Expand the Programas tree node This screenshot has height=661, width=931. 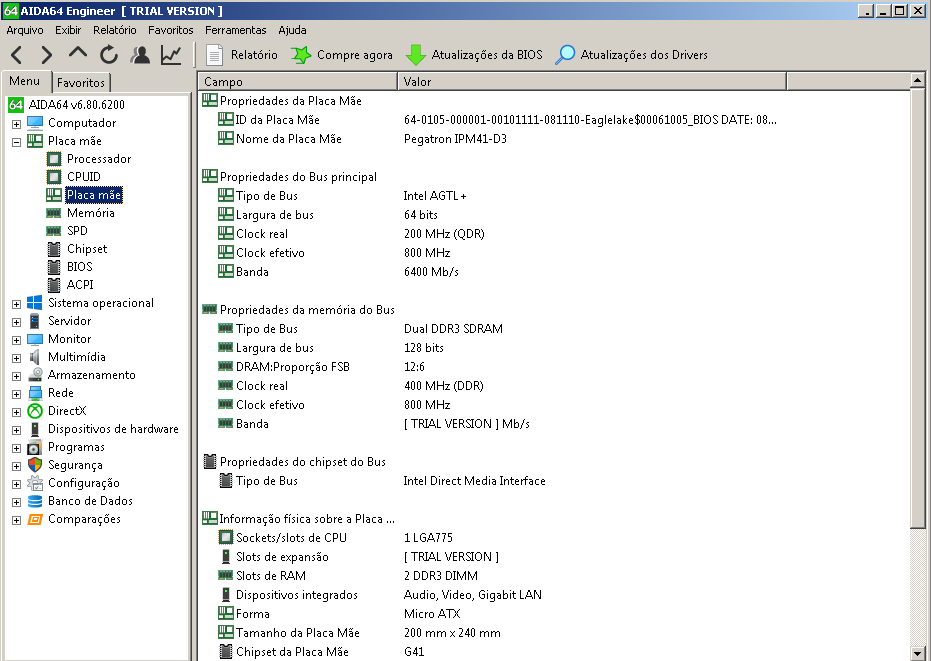(17, 448)
